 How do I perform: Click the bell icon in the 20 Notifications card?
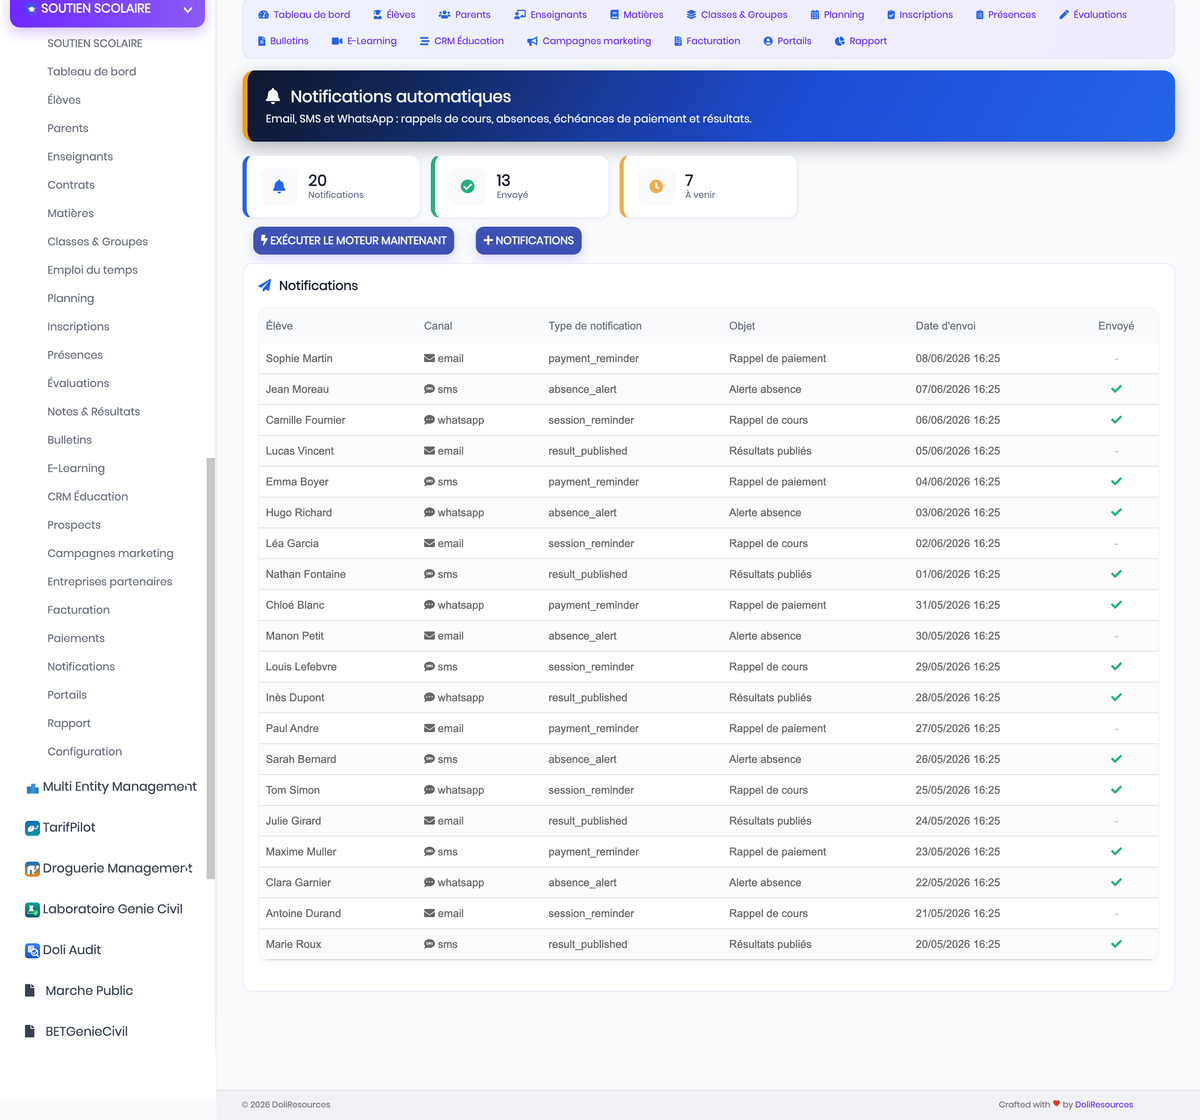click(x=279, y=186)
